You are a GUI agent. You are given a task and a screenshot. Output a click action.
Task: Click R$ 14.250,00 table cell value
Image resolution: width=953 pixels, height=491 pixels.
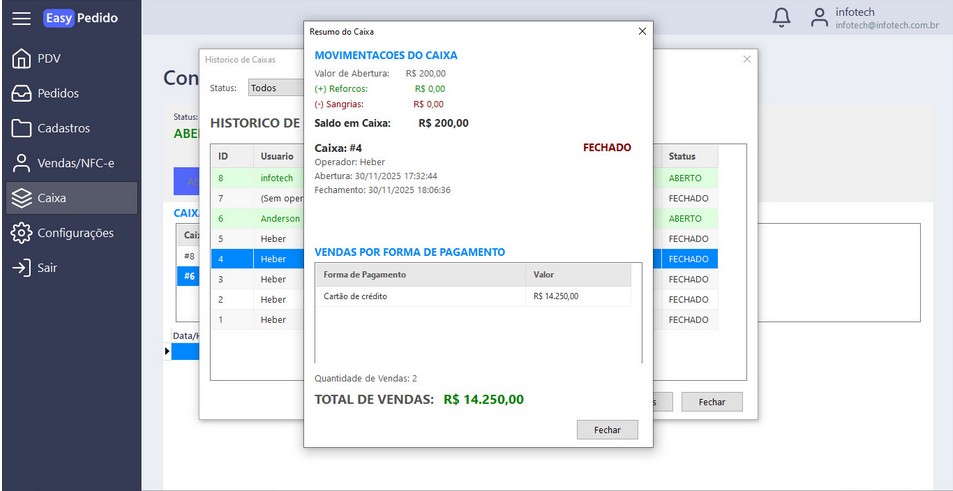click(x=556, y=297)
